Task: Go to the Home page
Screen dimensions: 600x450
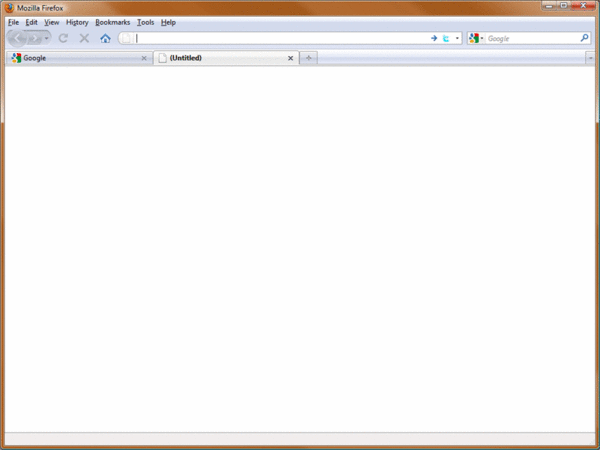Action: coord(105,38)
